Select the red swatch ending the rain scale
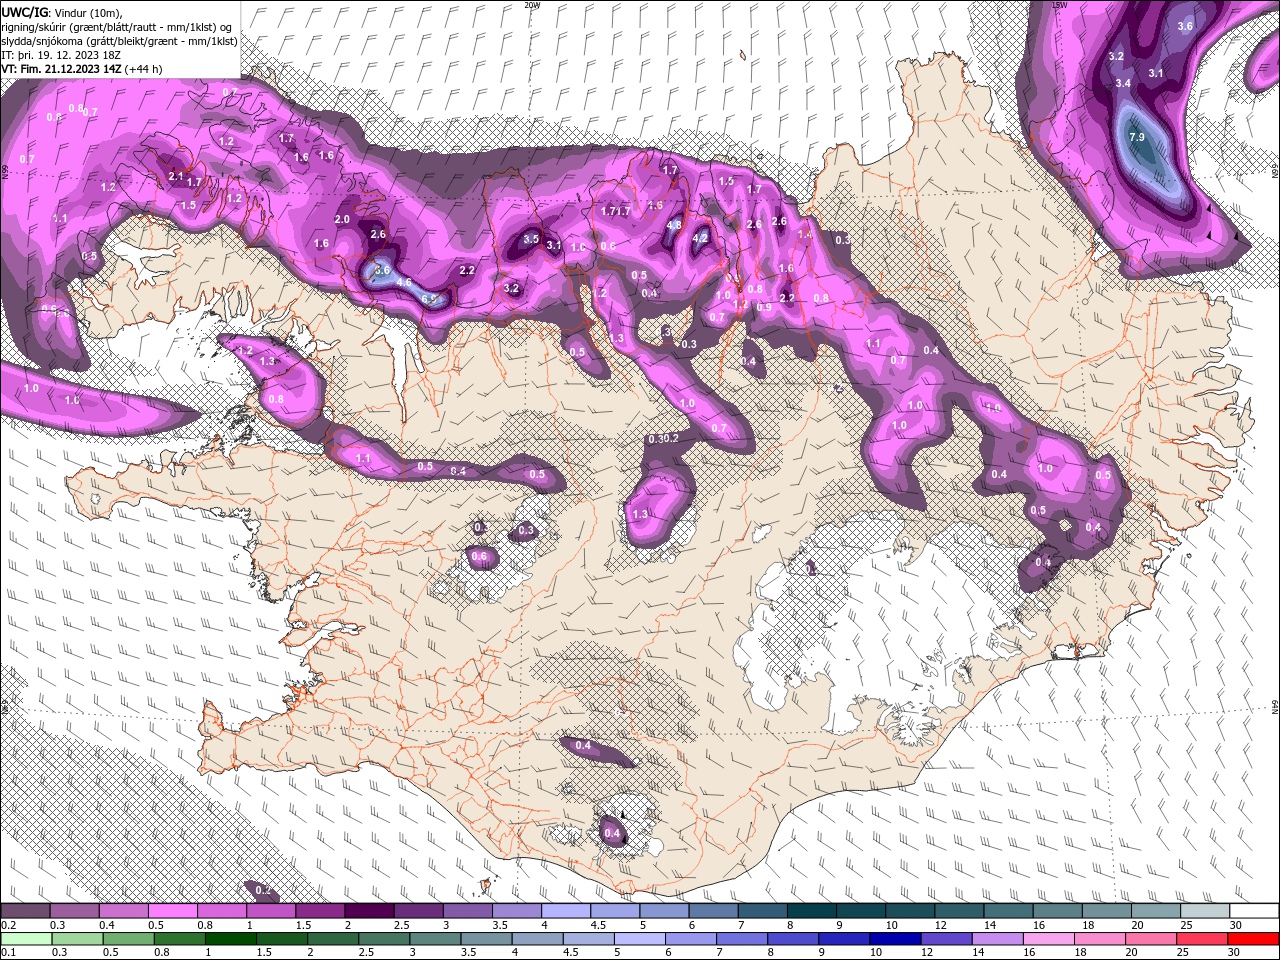The width and height of the screenshot is (1280, 960). pos(1254,939)
